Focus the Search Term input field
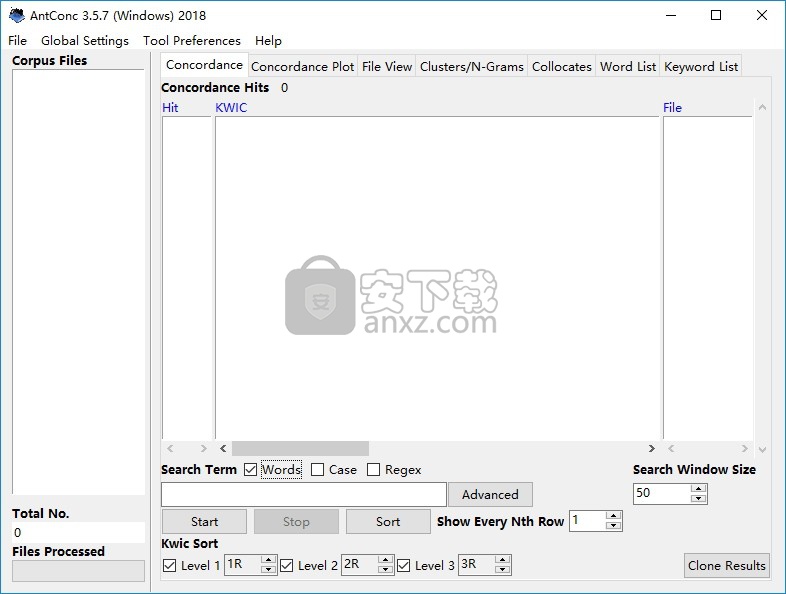The width and height of the screenshot is (786, 594). (304, 495)
